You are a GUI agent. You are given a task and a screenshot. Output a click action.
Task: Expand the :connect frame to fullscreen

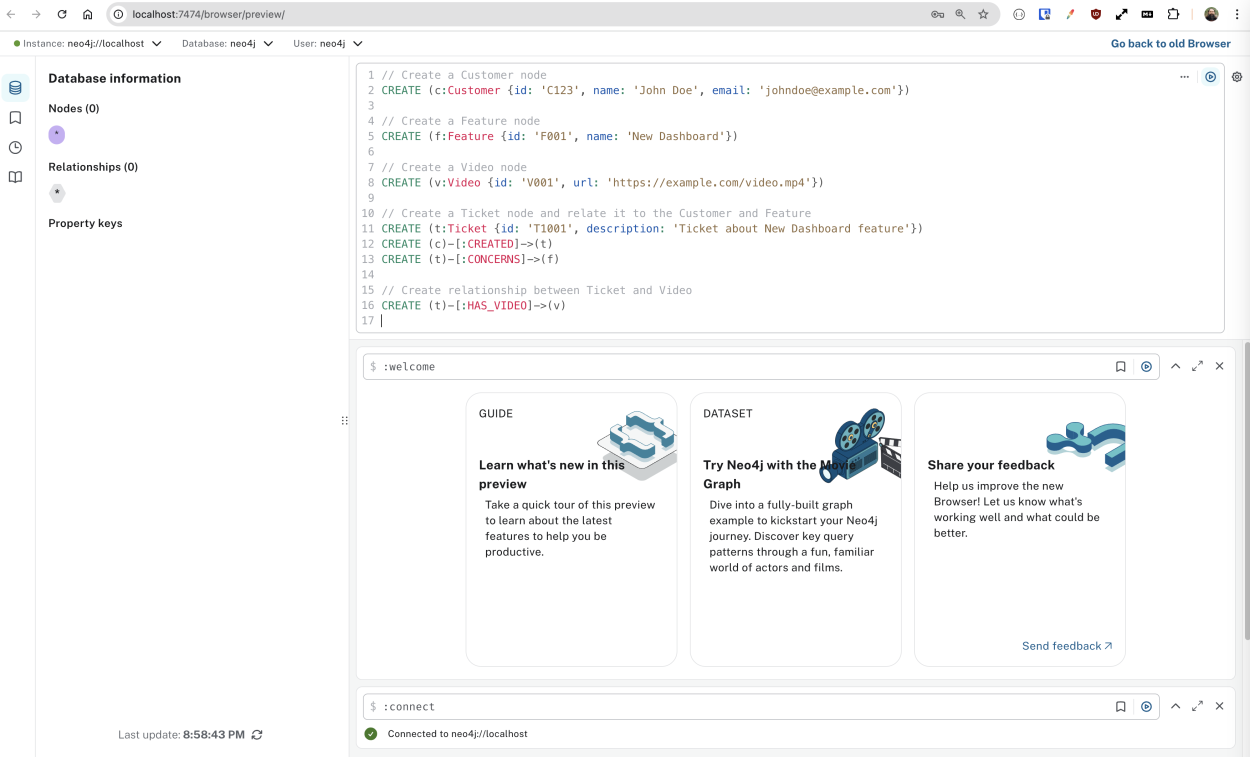(x=1197, y=706)
